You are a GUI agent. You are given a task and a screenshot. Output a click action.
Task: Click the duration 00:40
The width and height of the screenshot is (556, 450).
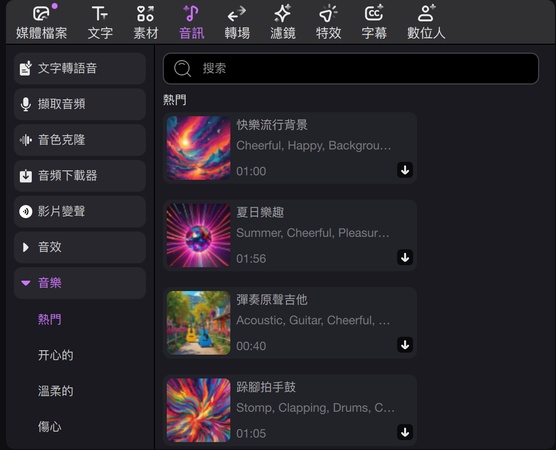point(251,346)
